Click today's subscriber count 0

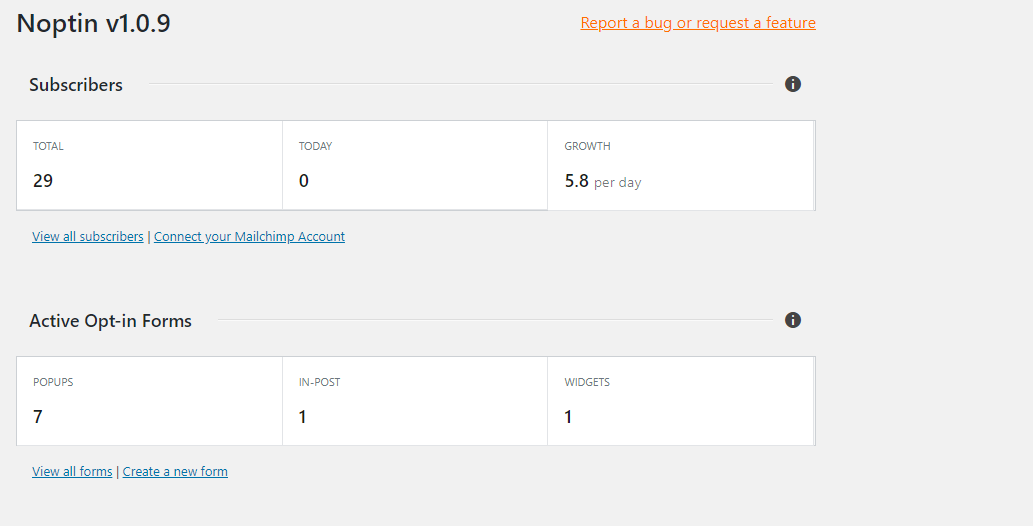tap(304, 181)
